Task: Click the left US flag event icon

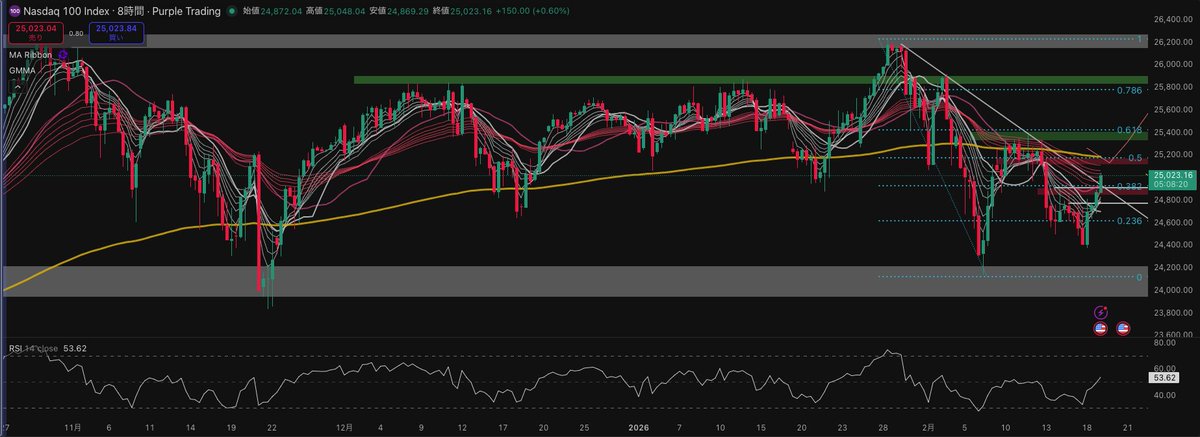Action: tap(1102, 327)
